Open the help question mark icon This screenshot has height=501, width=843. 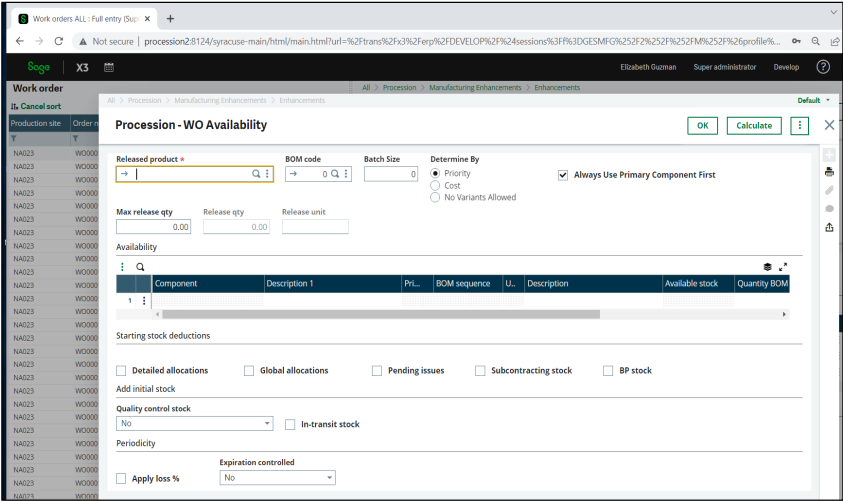coord(823,67)
